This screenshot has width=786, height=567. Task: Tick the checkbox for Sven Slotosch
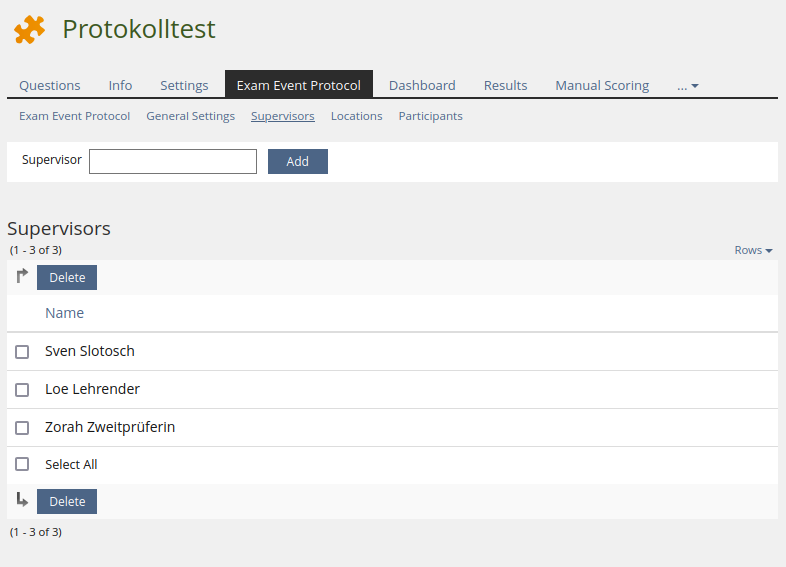22,352
